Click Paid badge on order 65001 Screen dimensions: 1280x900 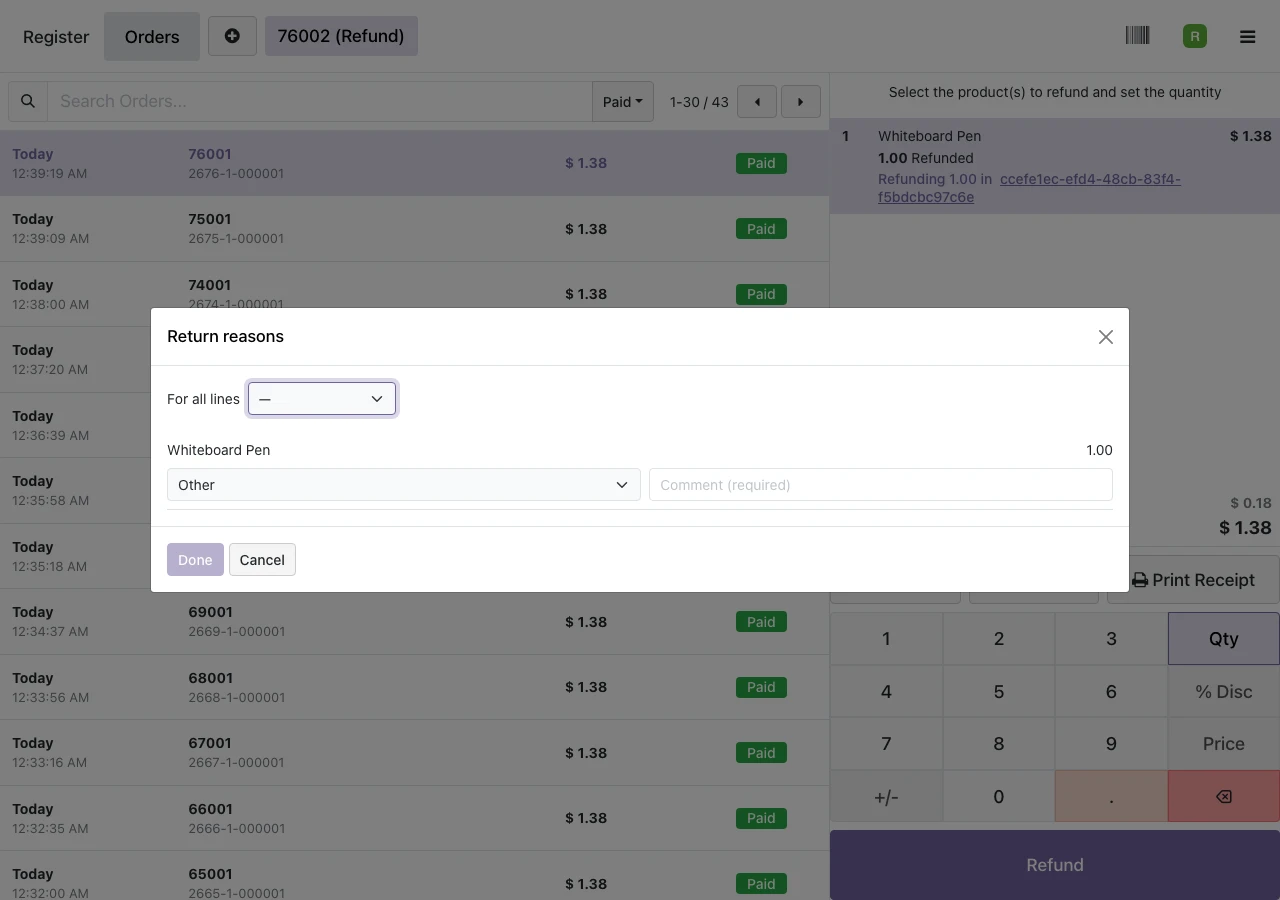[x=761, y=884]
